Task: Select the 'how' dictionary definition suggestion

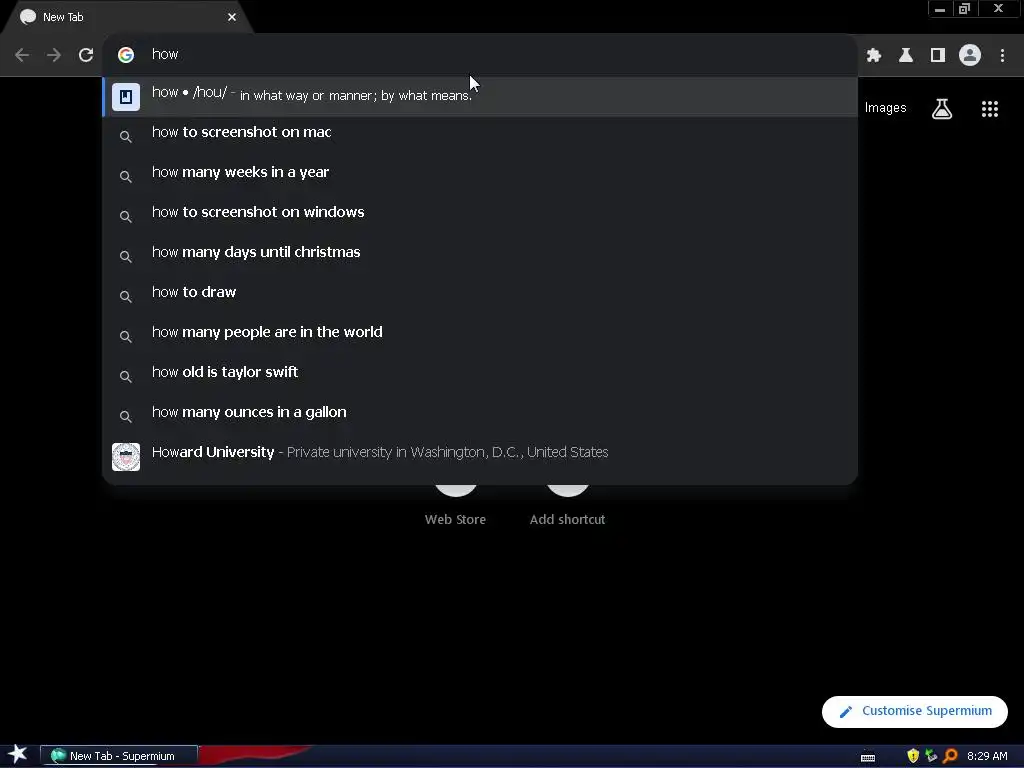Action: [480, 97]
